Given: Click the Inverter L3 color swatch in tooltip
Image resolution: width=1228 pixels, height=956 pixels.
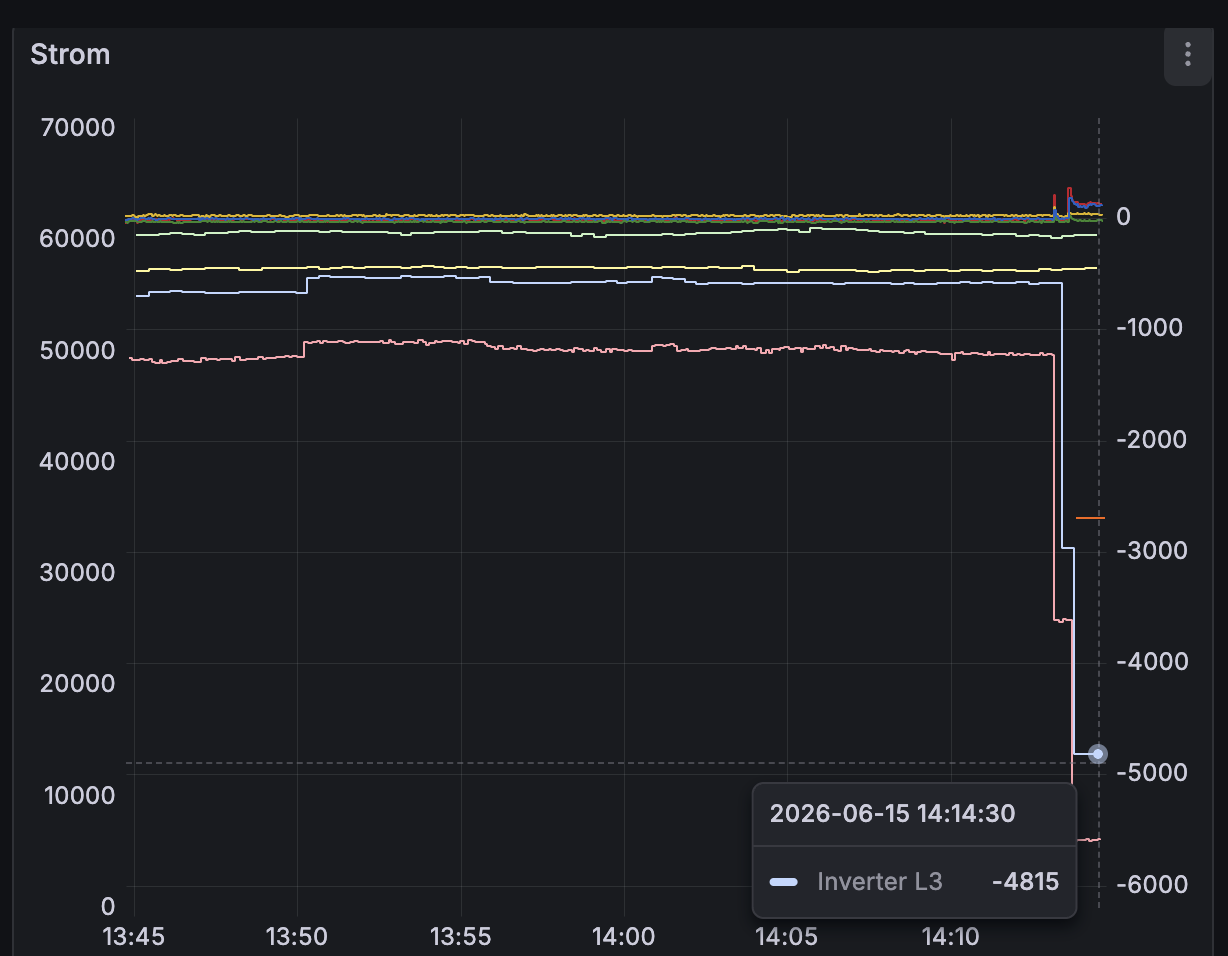Looking at the screenshot, I should coord(783,882).
